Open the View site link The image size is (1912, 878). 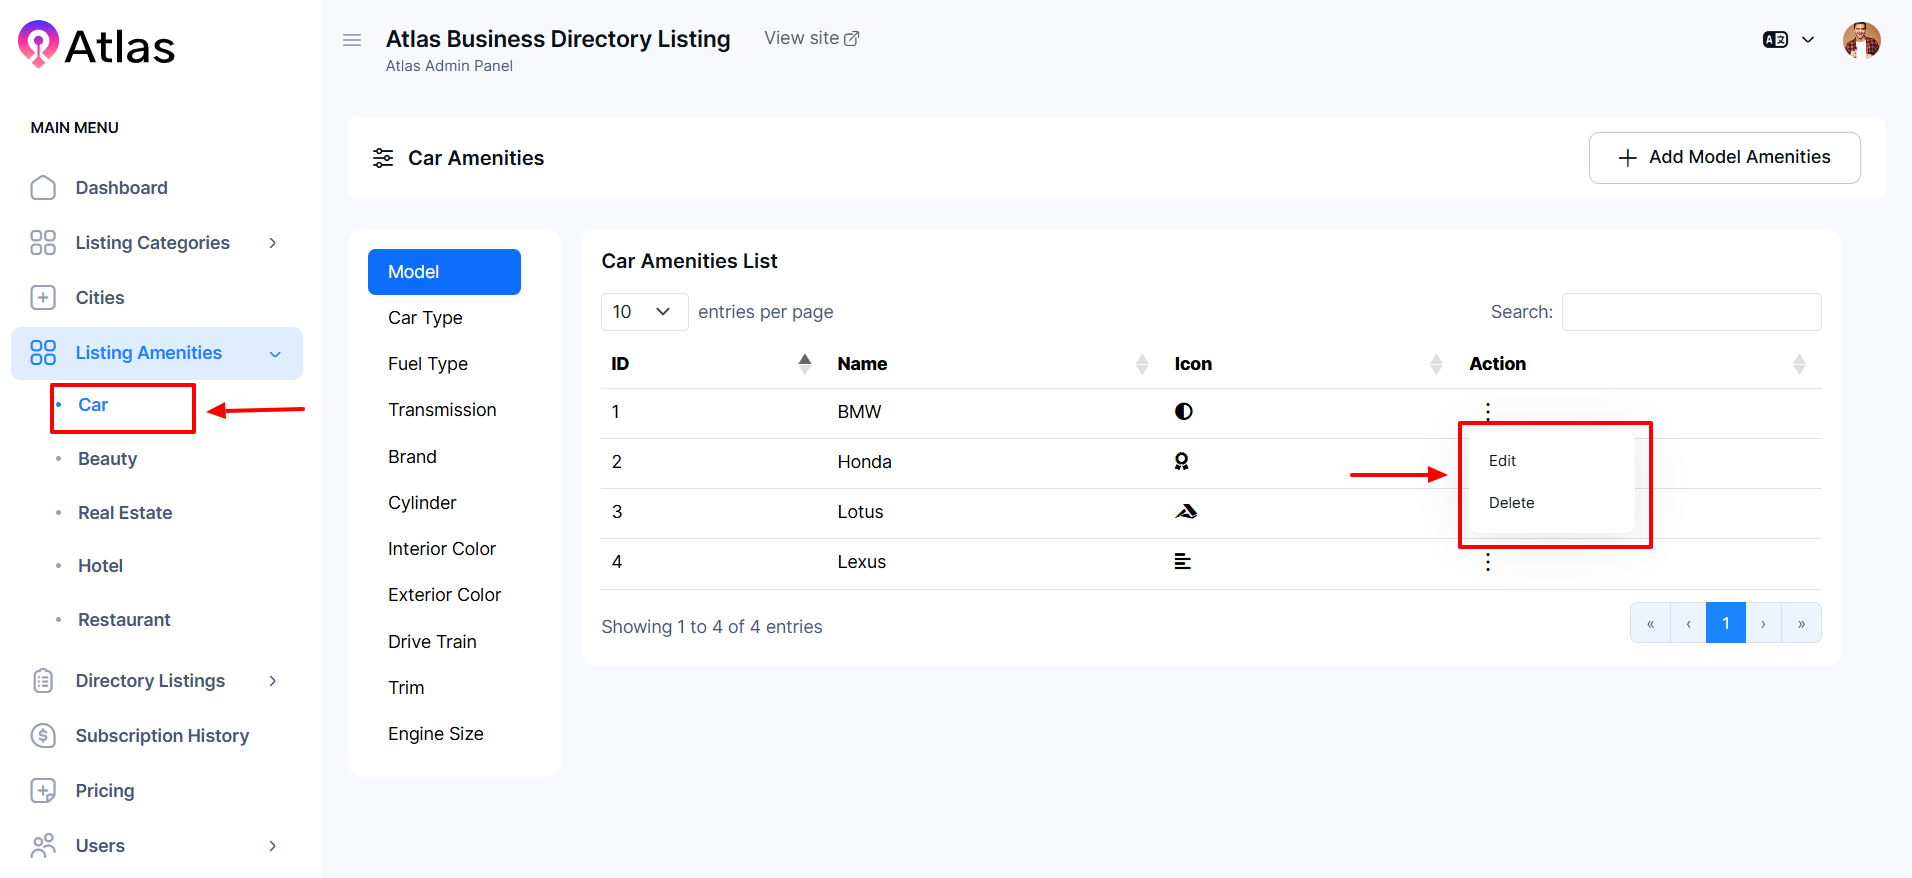(x=811, y=38)
